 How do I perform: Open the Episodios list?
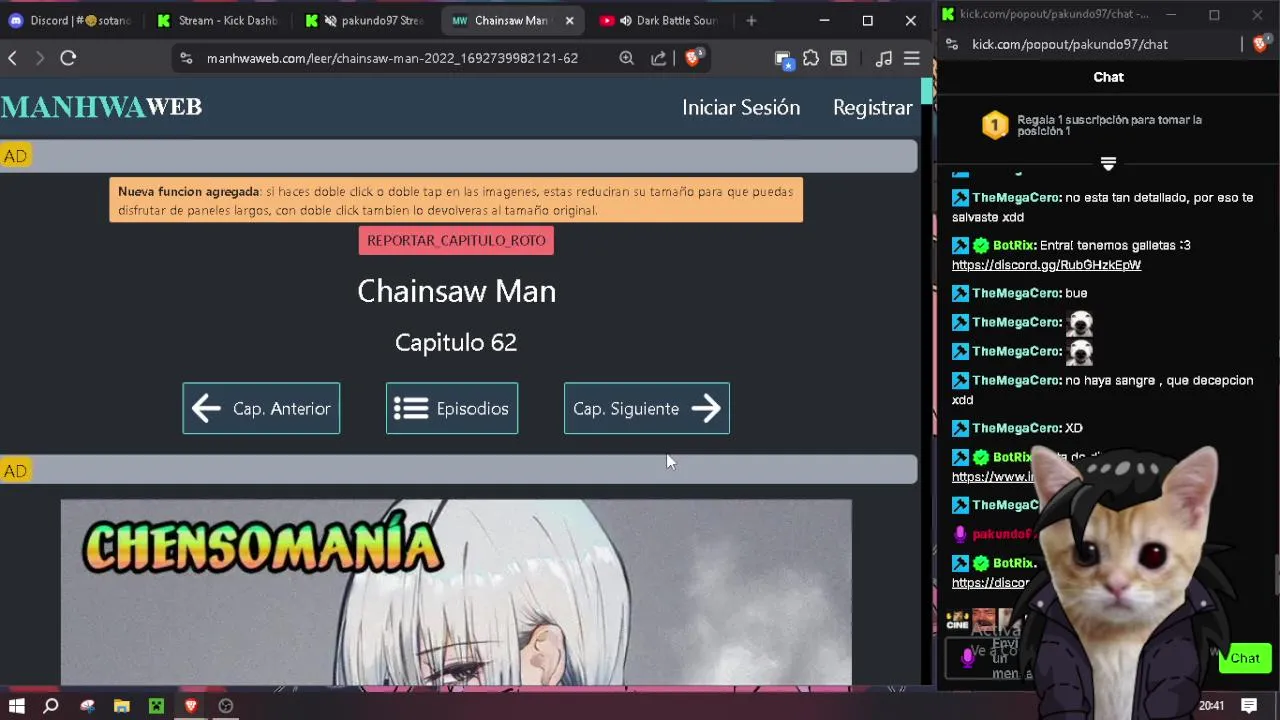(452, 408)
